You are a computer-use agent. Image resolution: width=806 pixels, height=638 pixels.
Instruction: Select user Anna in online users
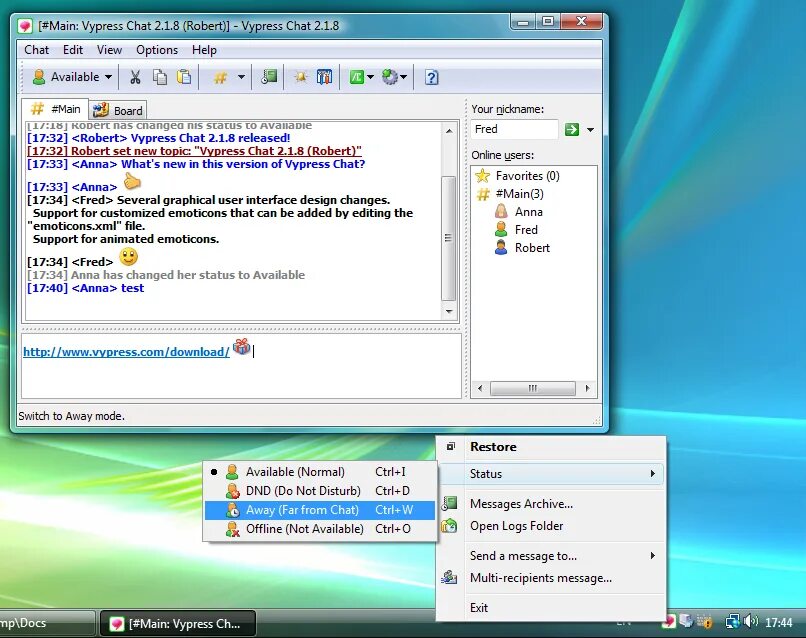click(x=528, y=212)
